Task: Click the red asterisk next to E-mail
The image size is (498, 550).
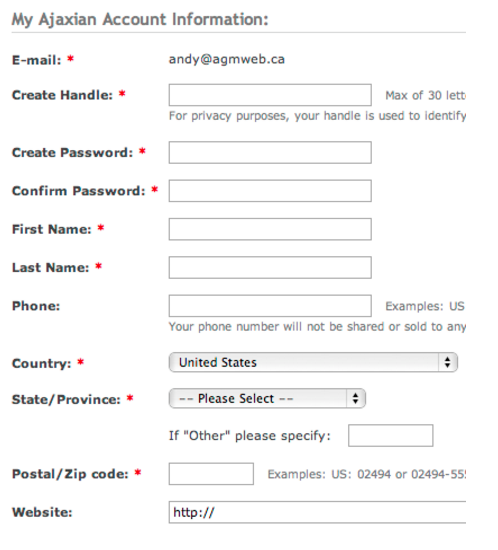Action: click(70, 59)
